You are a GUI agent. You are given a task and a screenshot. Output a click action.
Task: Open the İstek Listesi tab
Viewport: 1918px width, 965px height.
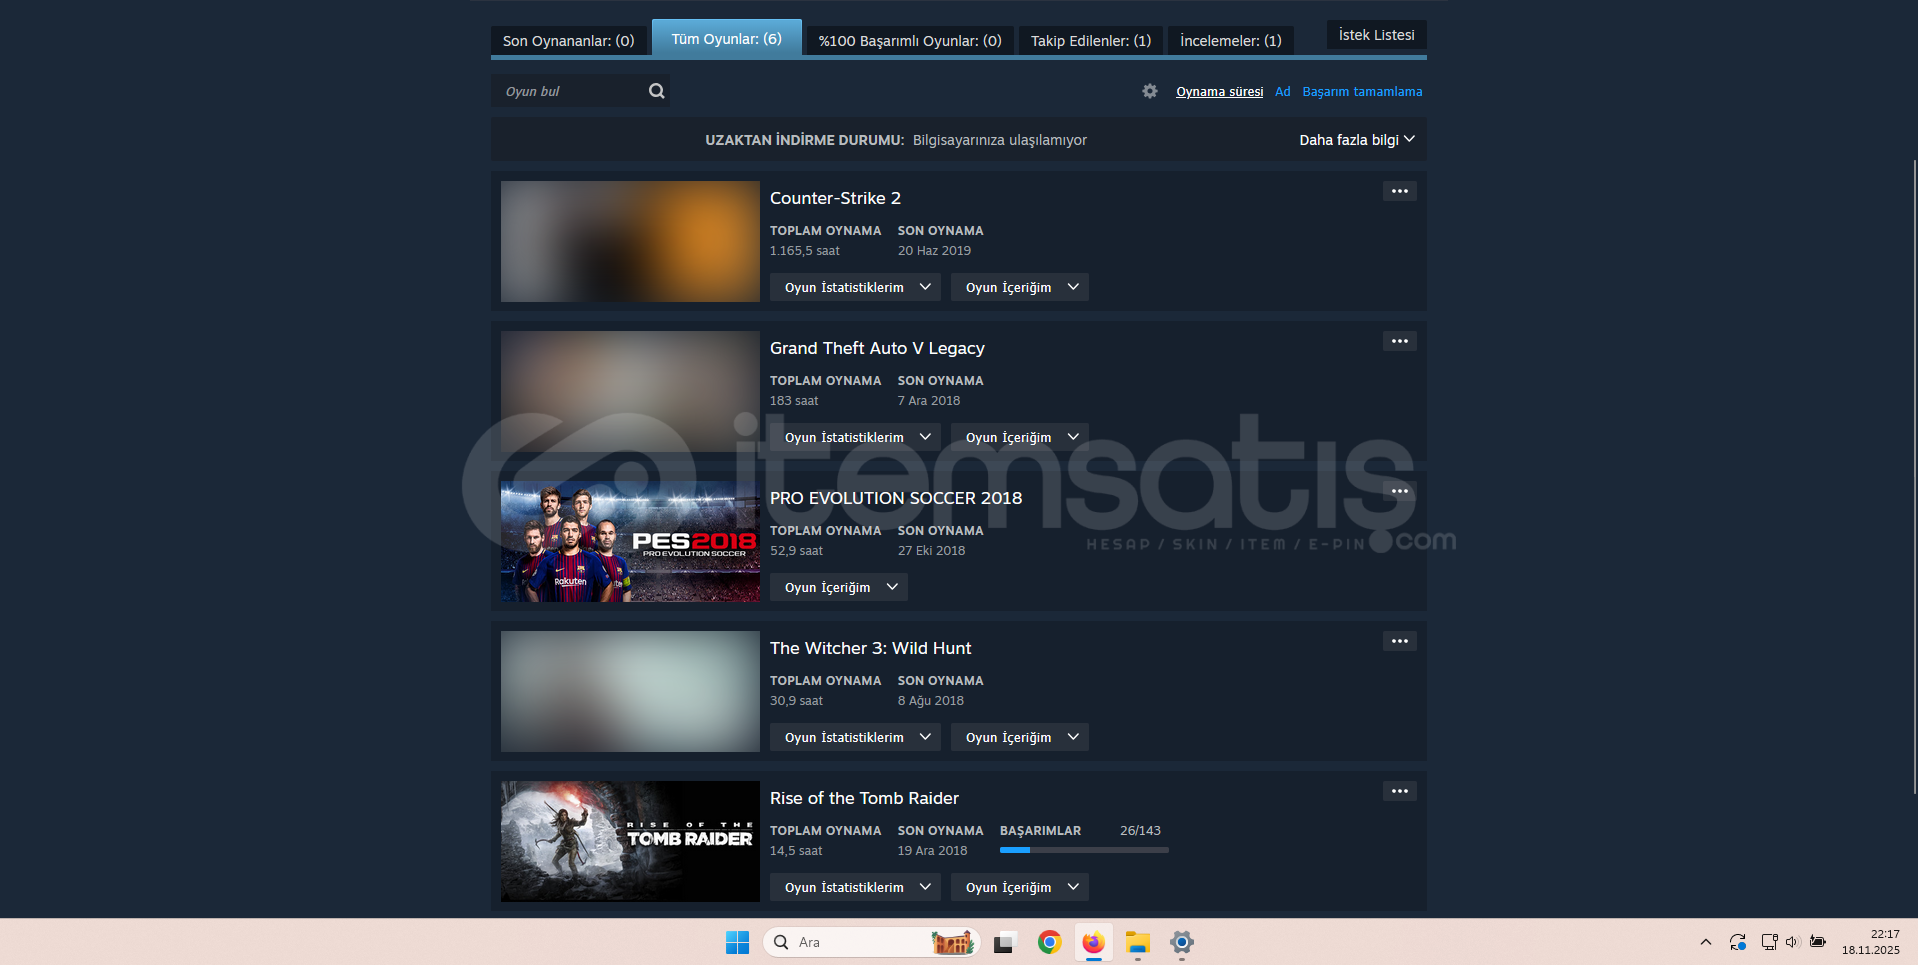coord(1377,35)
